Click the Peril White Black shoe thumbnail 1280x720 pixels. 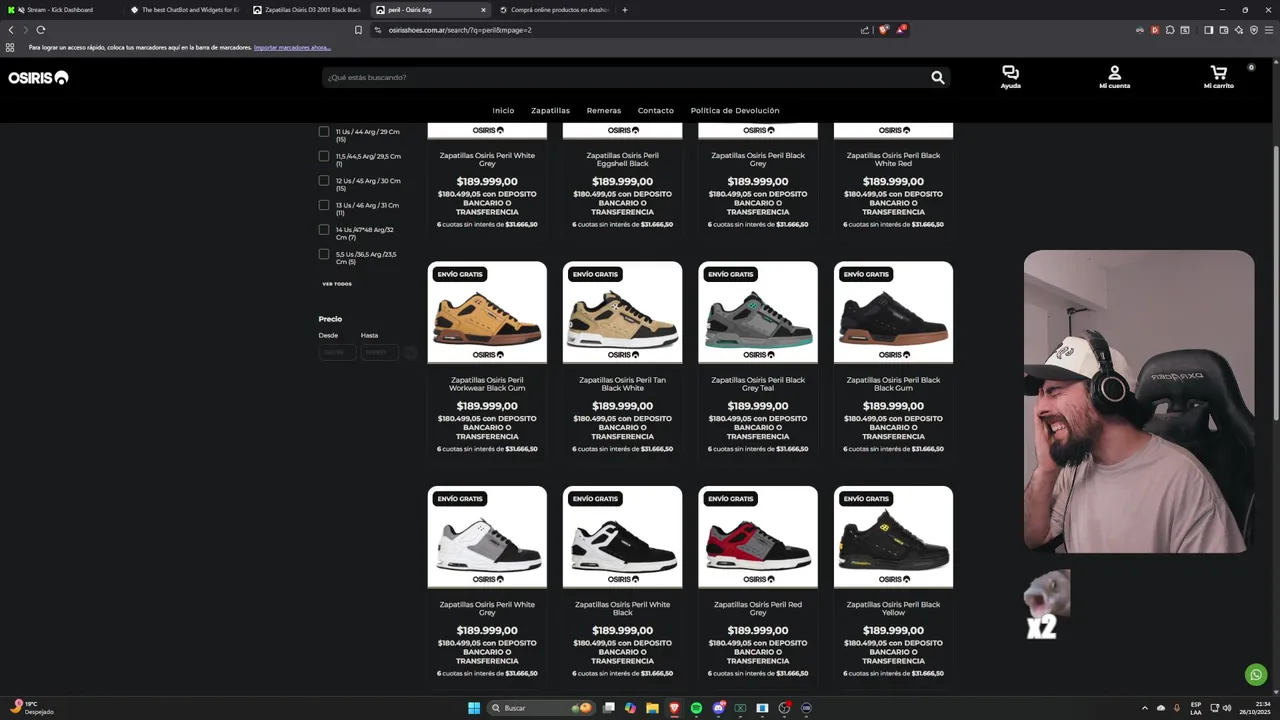click(x=622, y=537)
